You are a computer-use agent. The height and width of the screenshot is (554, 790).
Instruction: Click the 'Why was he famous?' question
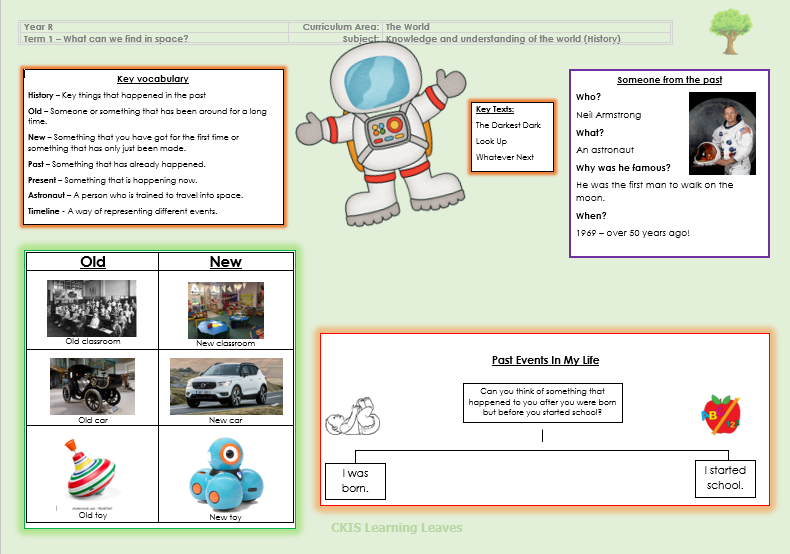[x=623, y=167]
